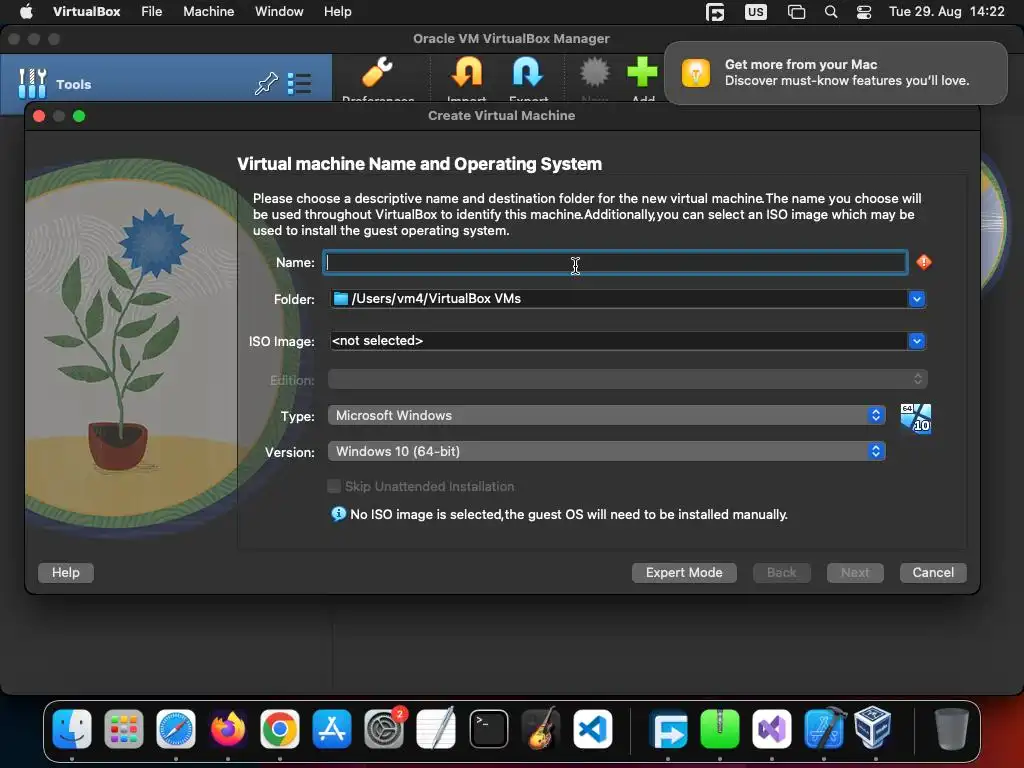Open the Tools list menu icon
The height and width of the screenshot is (768, 1024).
299,84
